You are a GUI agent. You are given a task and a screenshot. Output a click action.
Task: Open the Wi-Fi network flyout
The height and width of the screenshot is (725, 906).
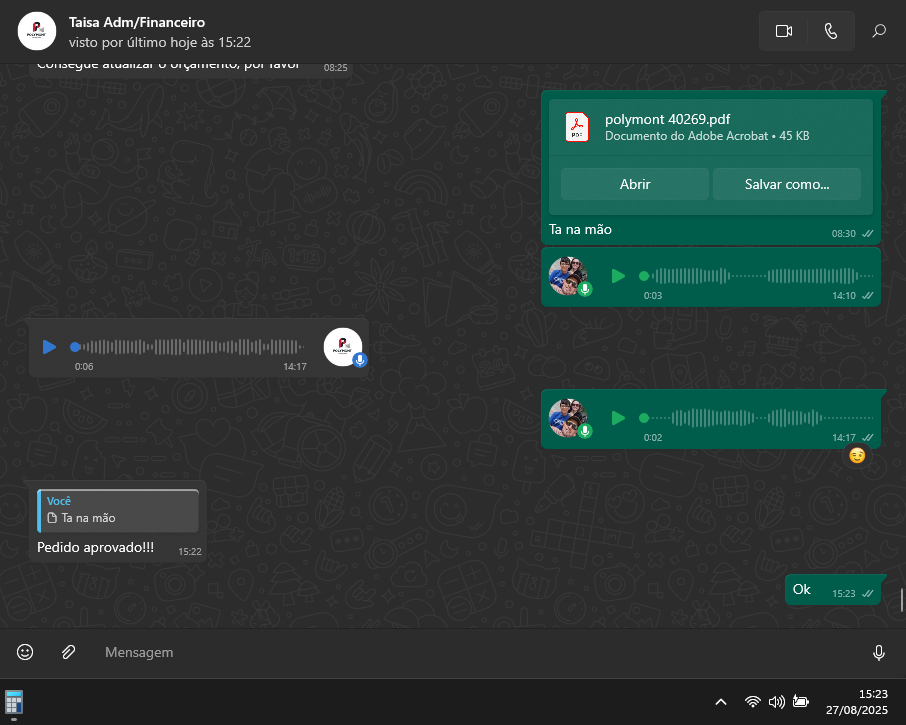(752, 702)
